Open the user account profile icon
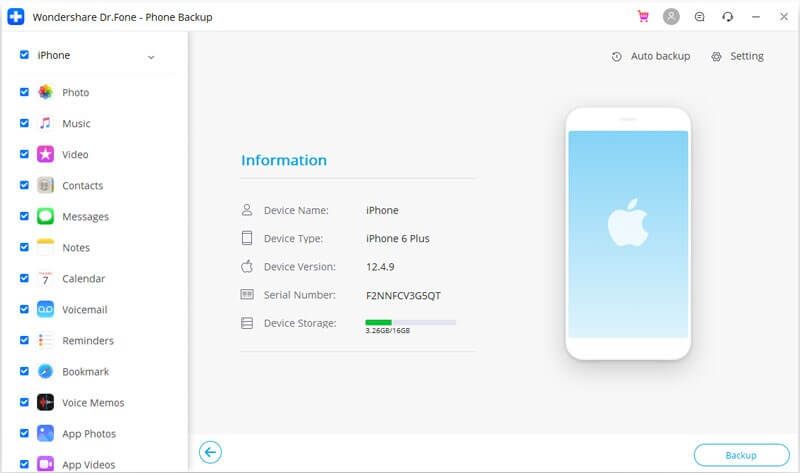 point(671,17)
